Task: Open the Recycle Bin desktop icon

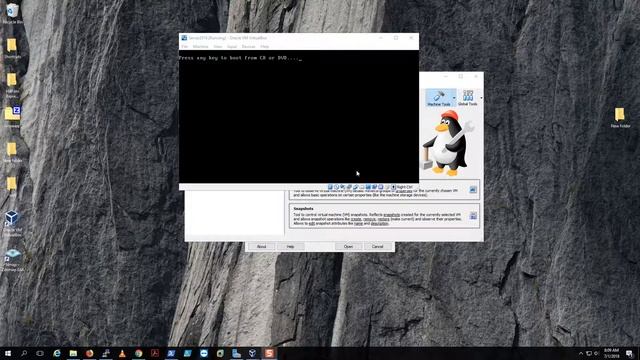Action: point(12,13)
